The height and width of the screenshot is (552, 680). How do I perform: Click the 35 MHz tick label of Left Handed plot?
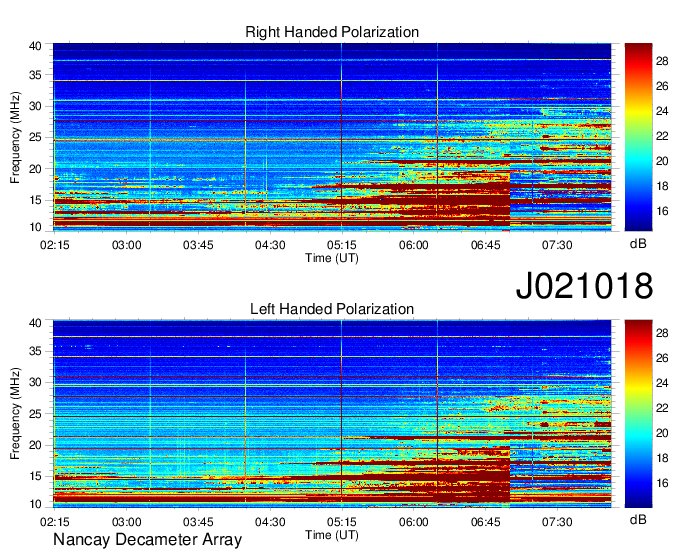tap(35, 351)
